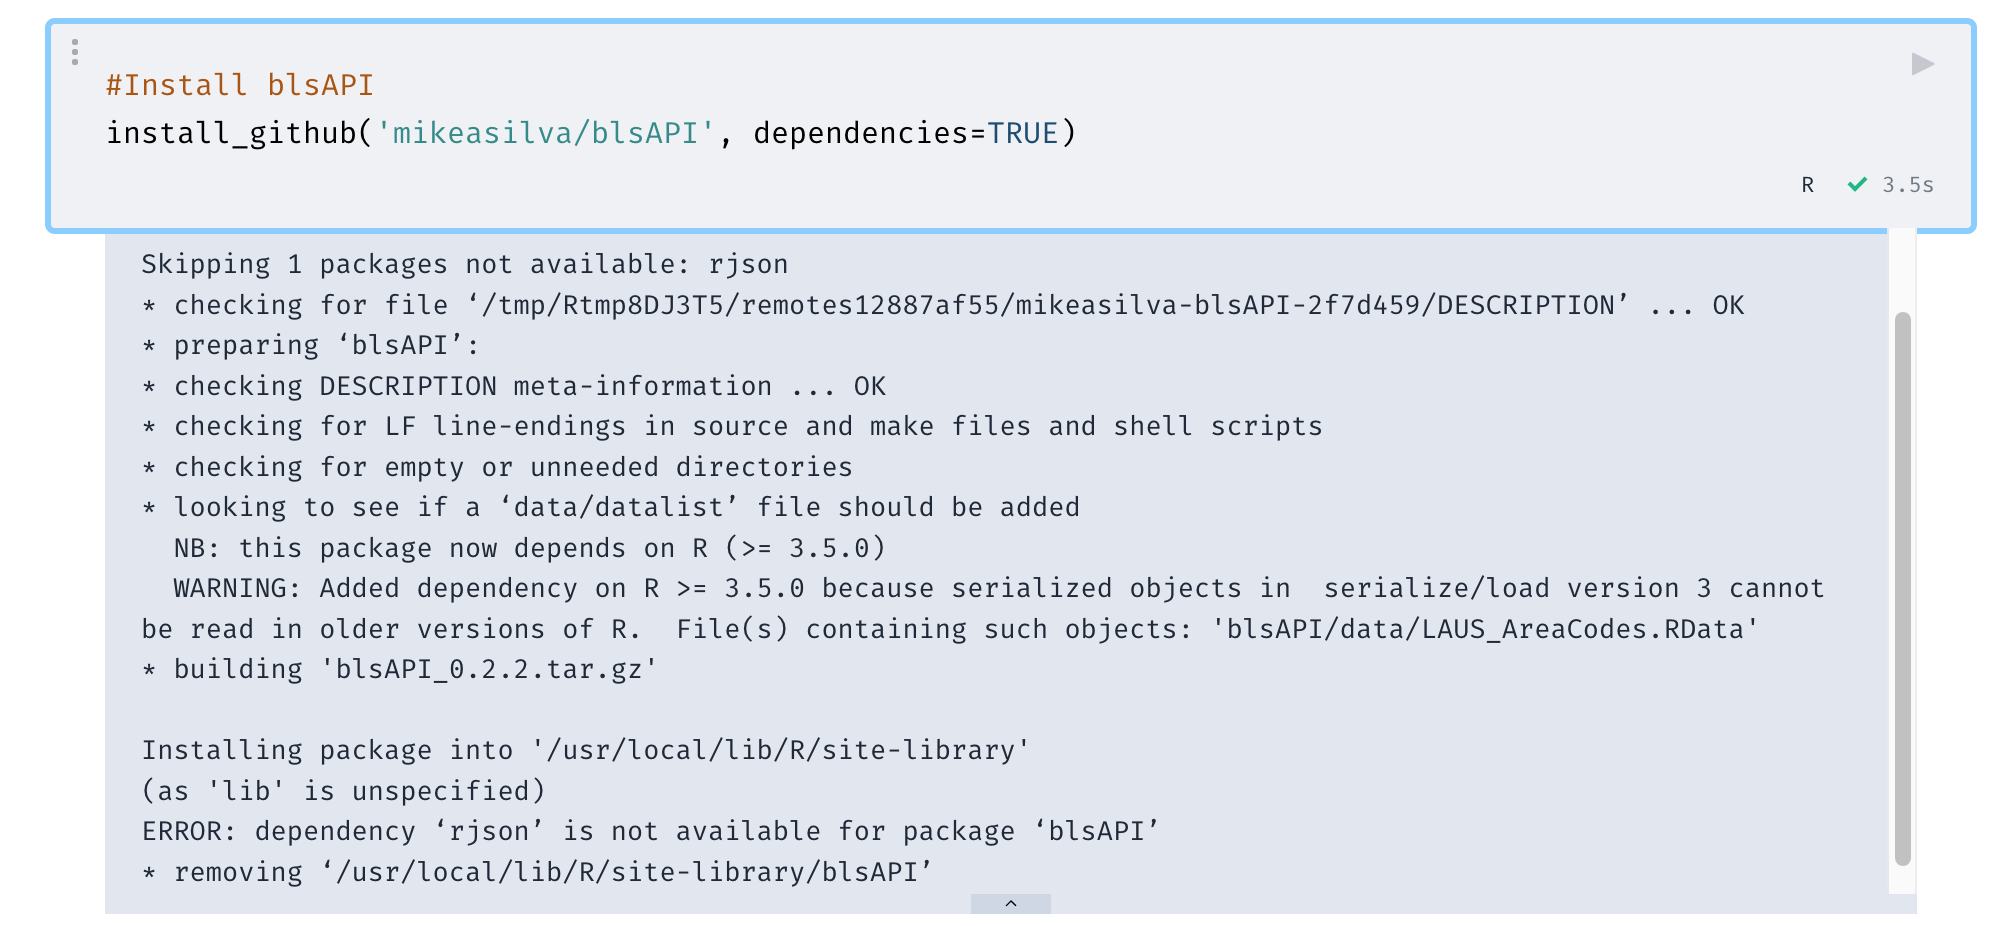
Task: Click the output collapse caret at bottom
Action: [x=1009, y=904]
